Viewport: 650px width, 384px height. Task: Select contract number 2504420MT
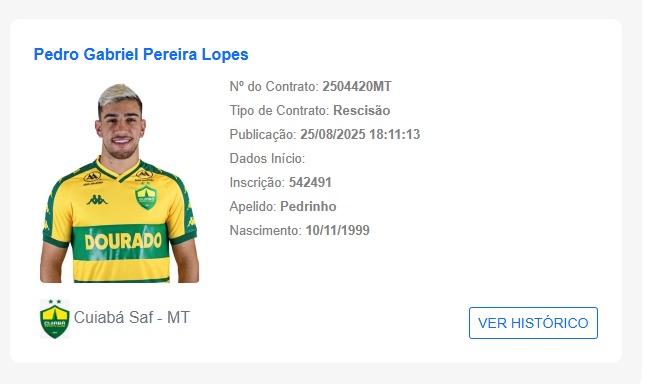357,86
